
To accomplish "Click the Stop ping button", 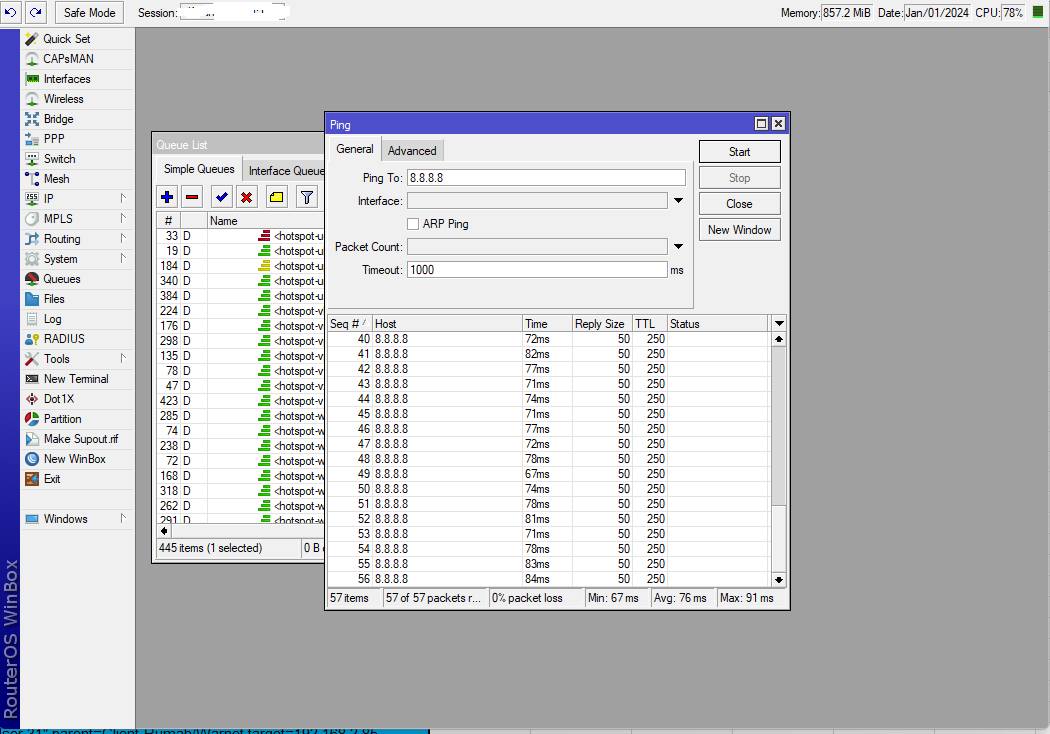I will (x=739, y=178).
